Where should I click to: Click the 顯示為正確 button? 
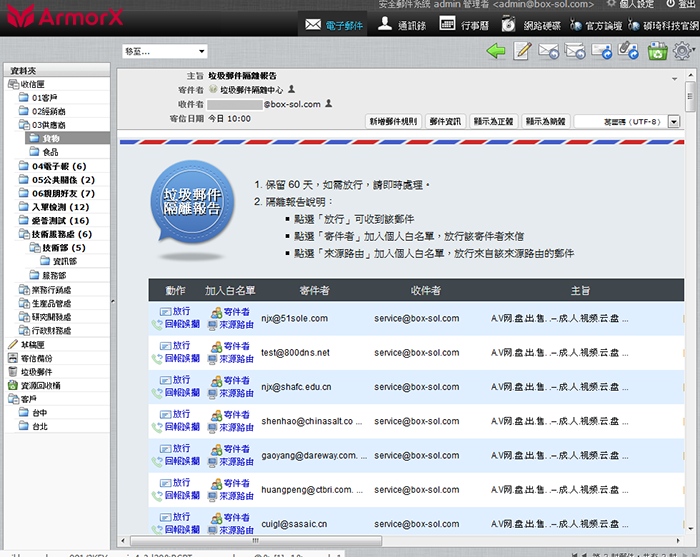click(494, 121)
